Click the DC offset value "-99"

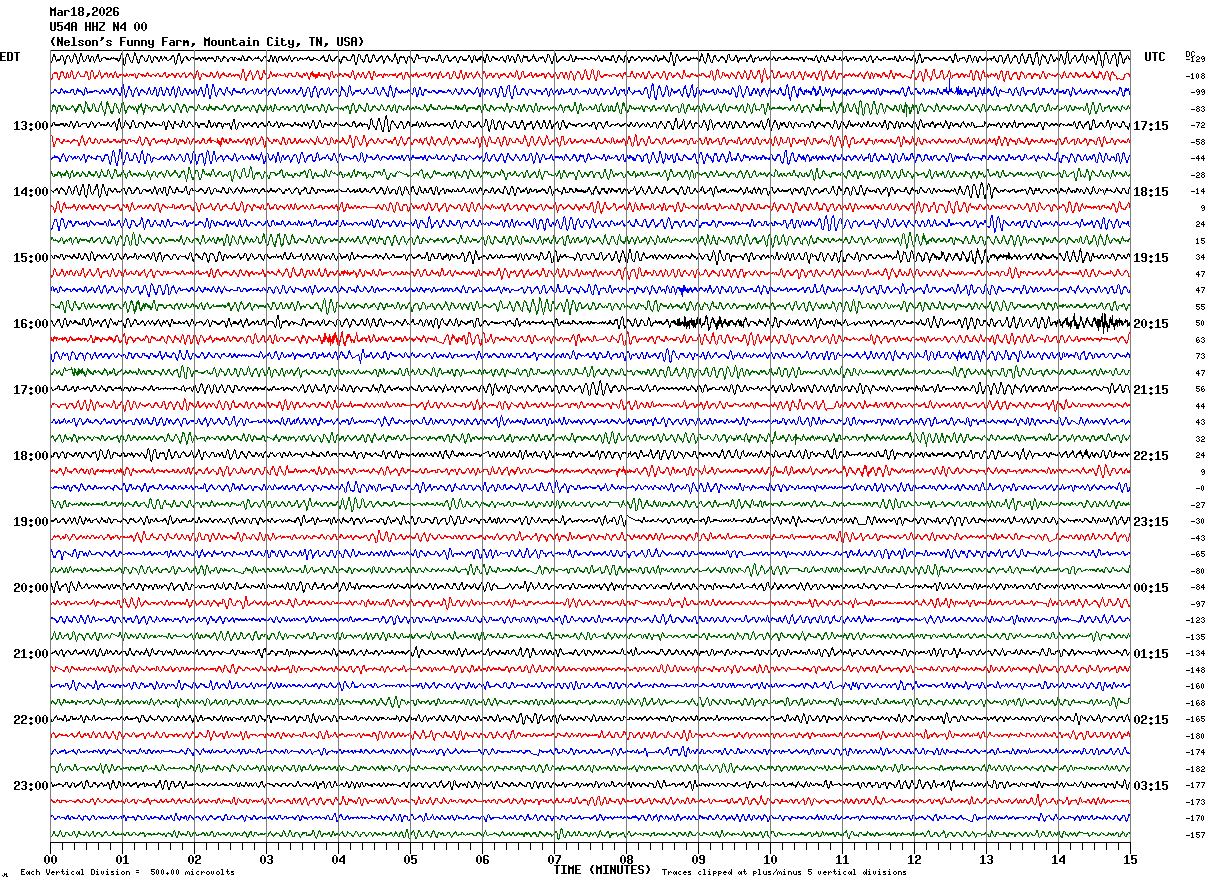[x=1197, y=92]
